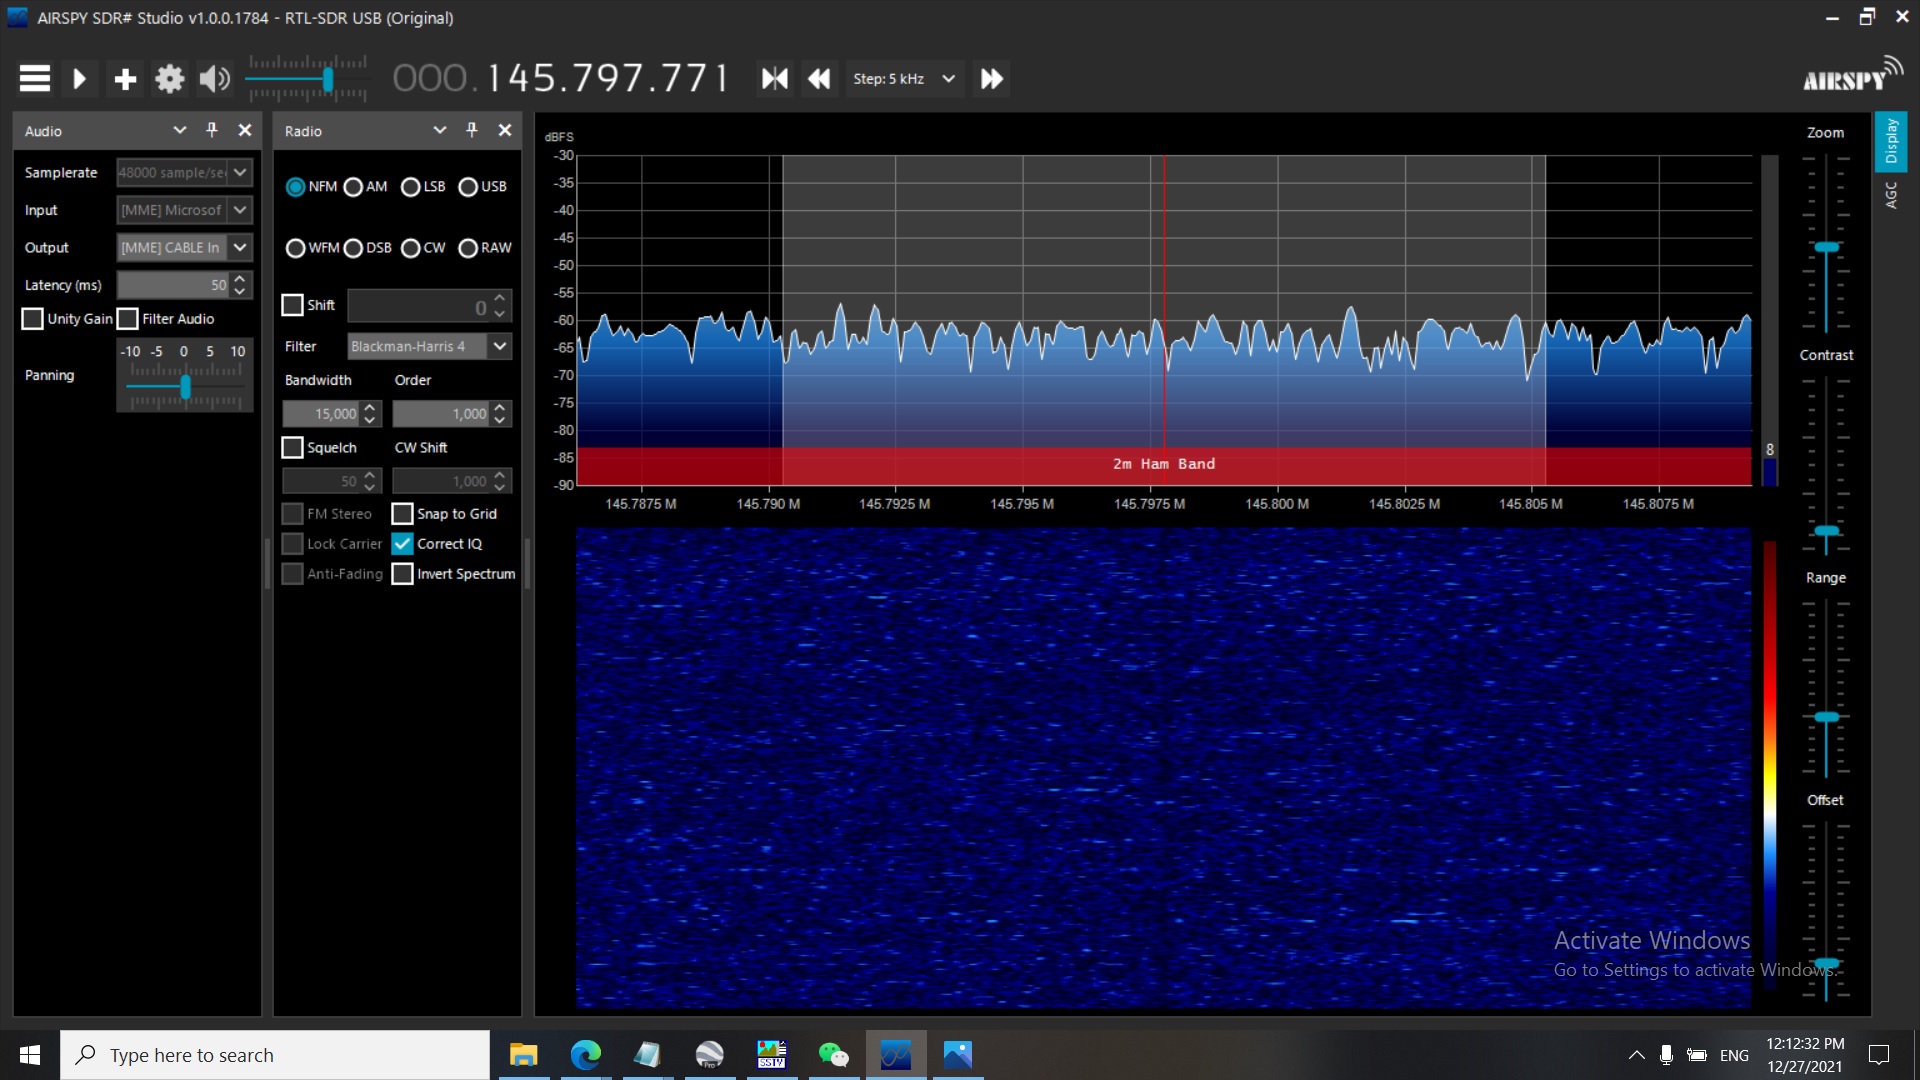This screenshot has width=1920, height=1080.
Task: Select the CW mode
Action: click(x=411, y=248)
